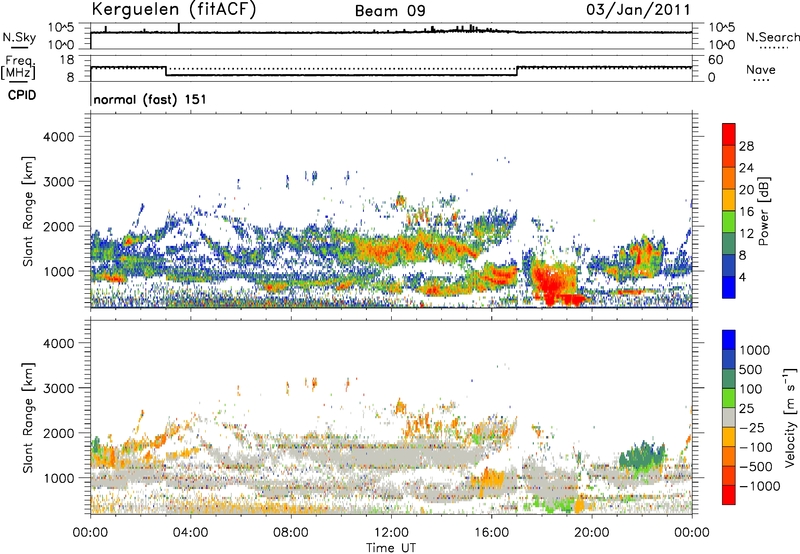Click the "16:00" time tick label
Image resolution: width=800 pixels, height=554 pixels.
[x=491, y=533]
